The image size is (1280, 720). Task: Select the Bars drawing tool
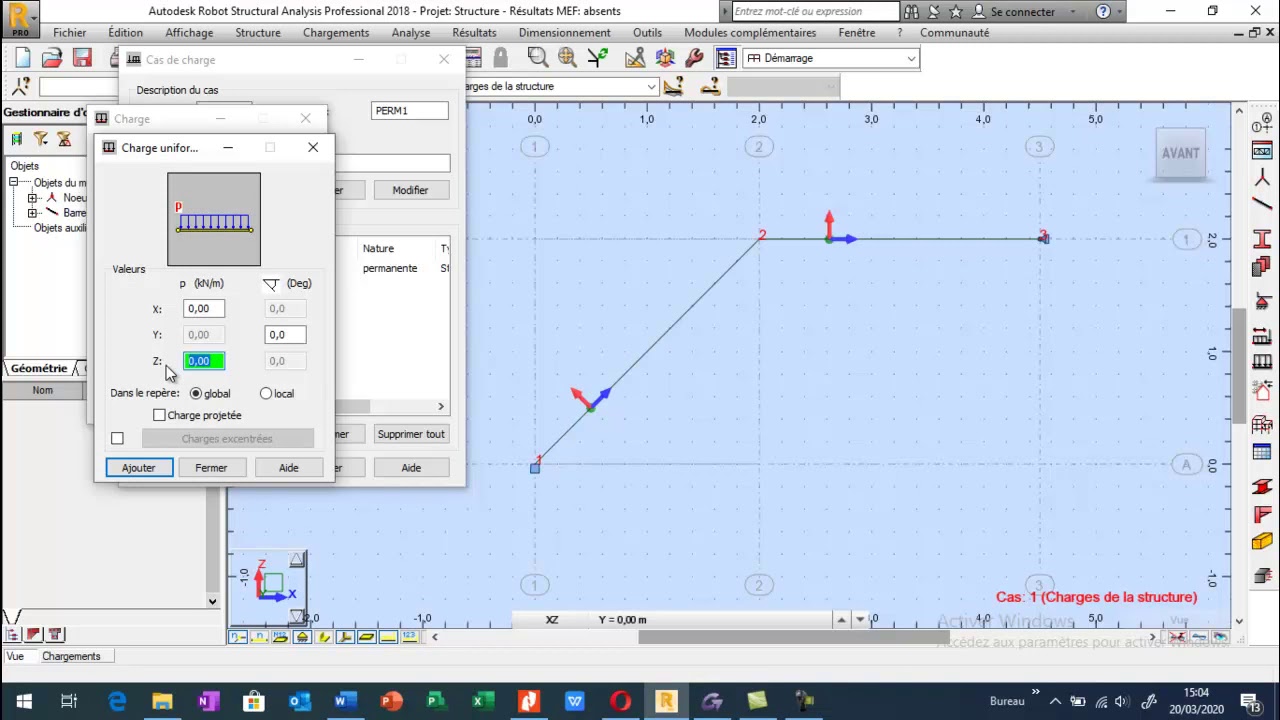tap(1262, 204)
